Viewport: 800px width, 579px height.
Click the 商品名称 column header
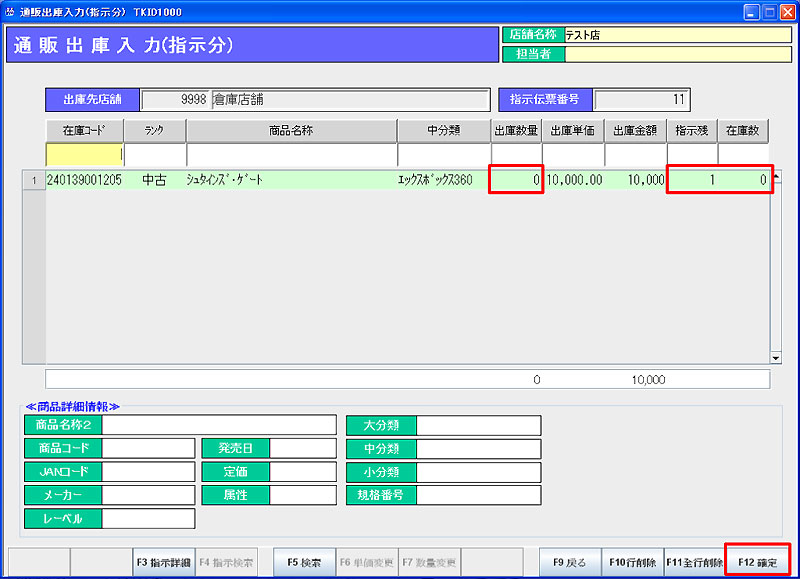[x=291, y=131]
